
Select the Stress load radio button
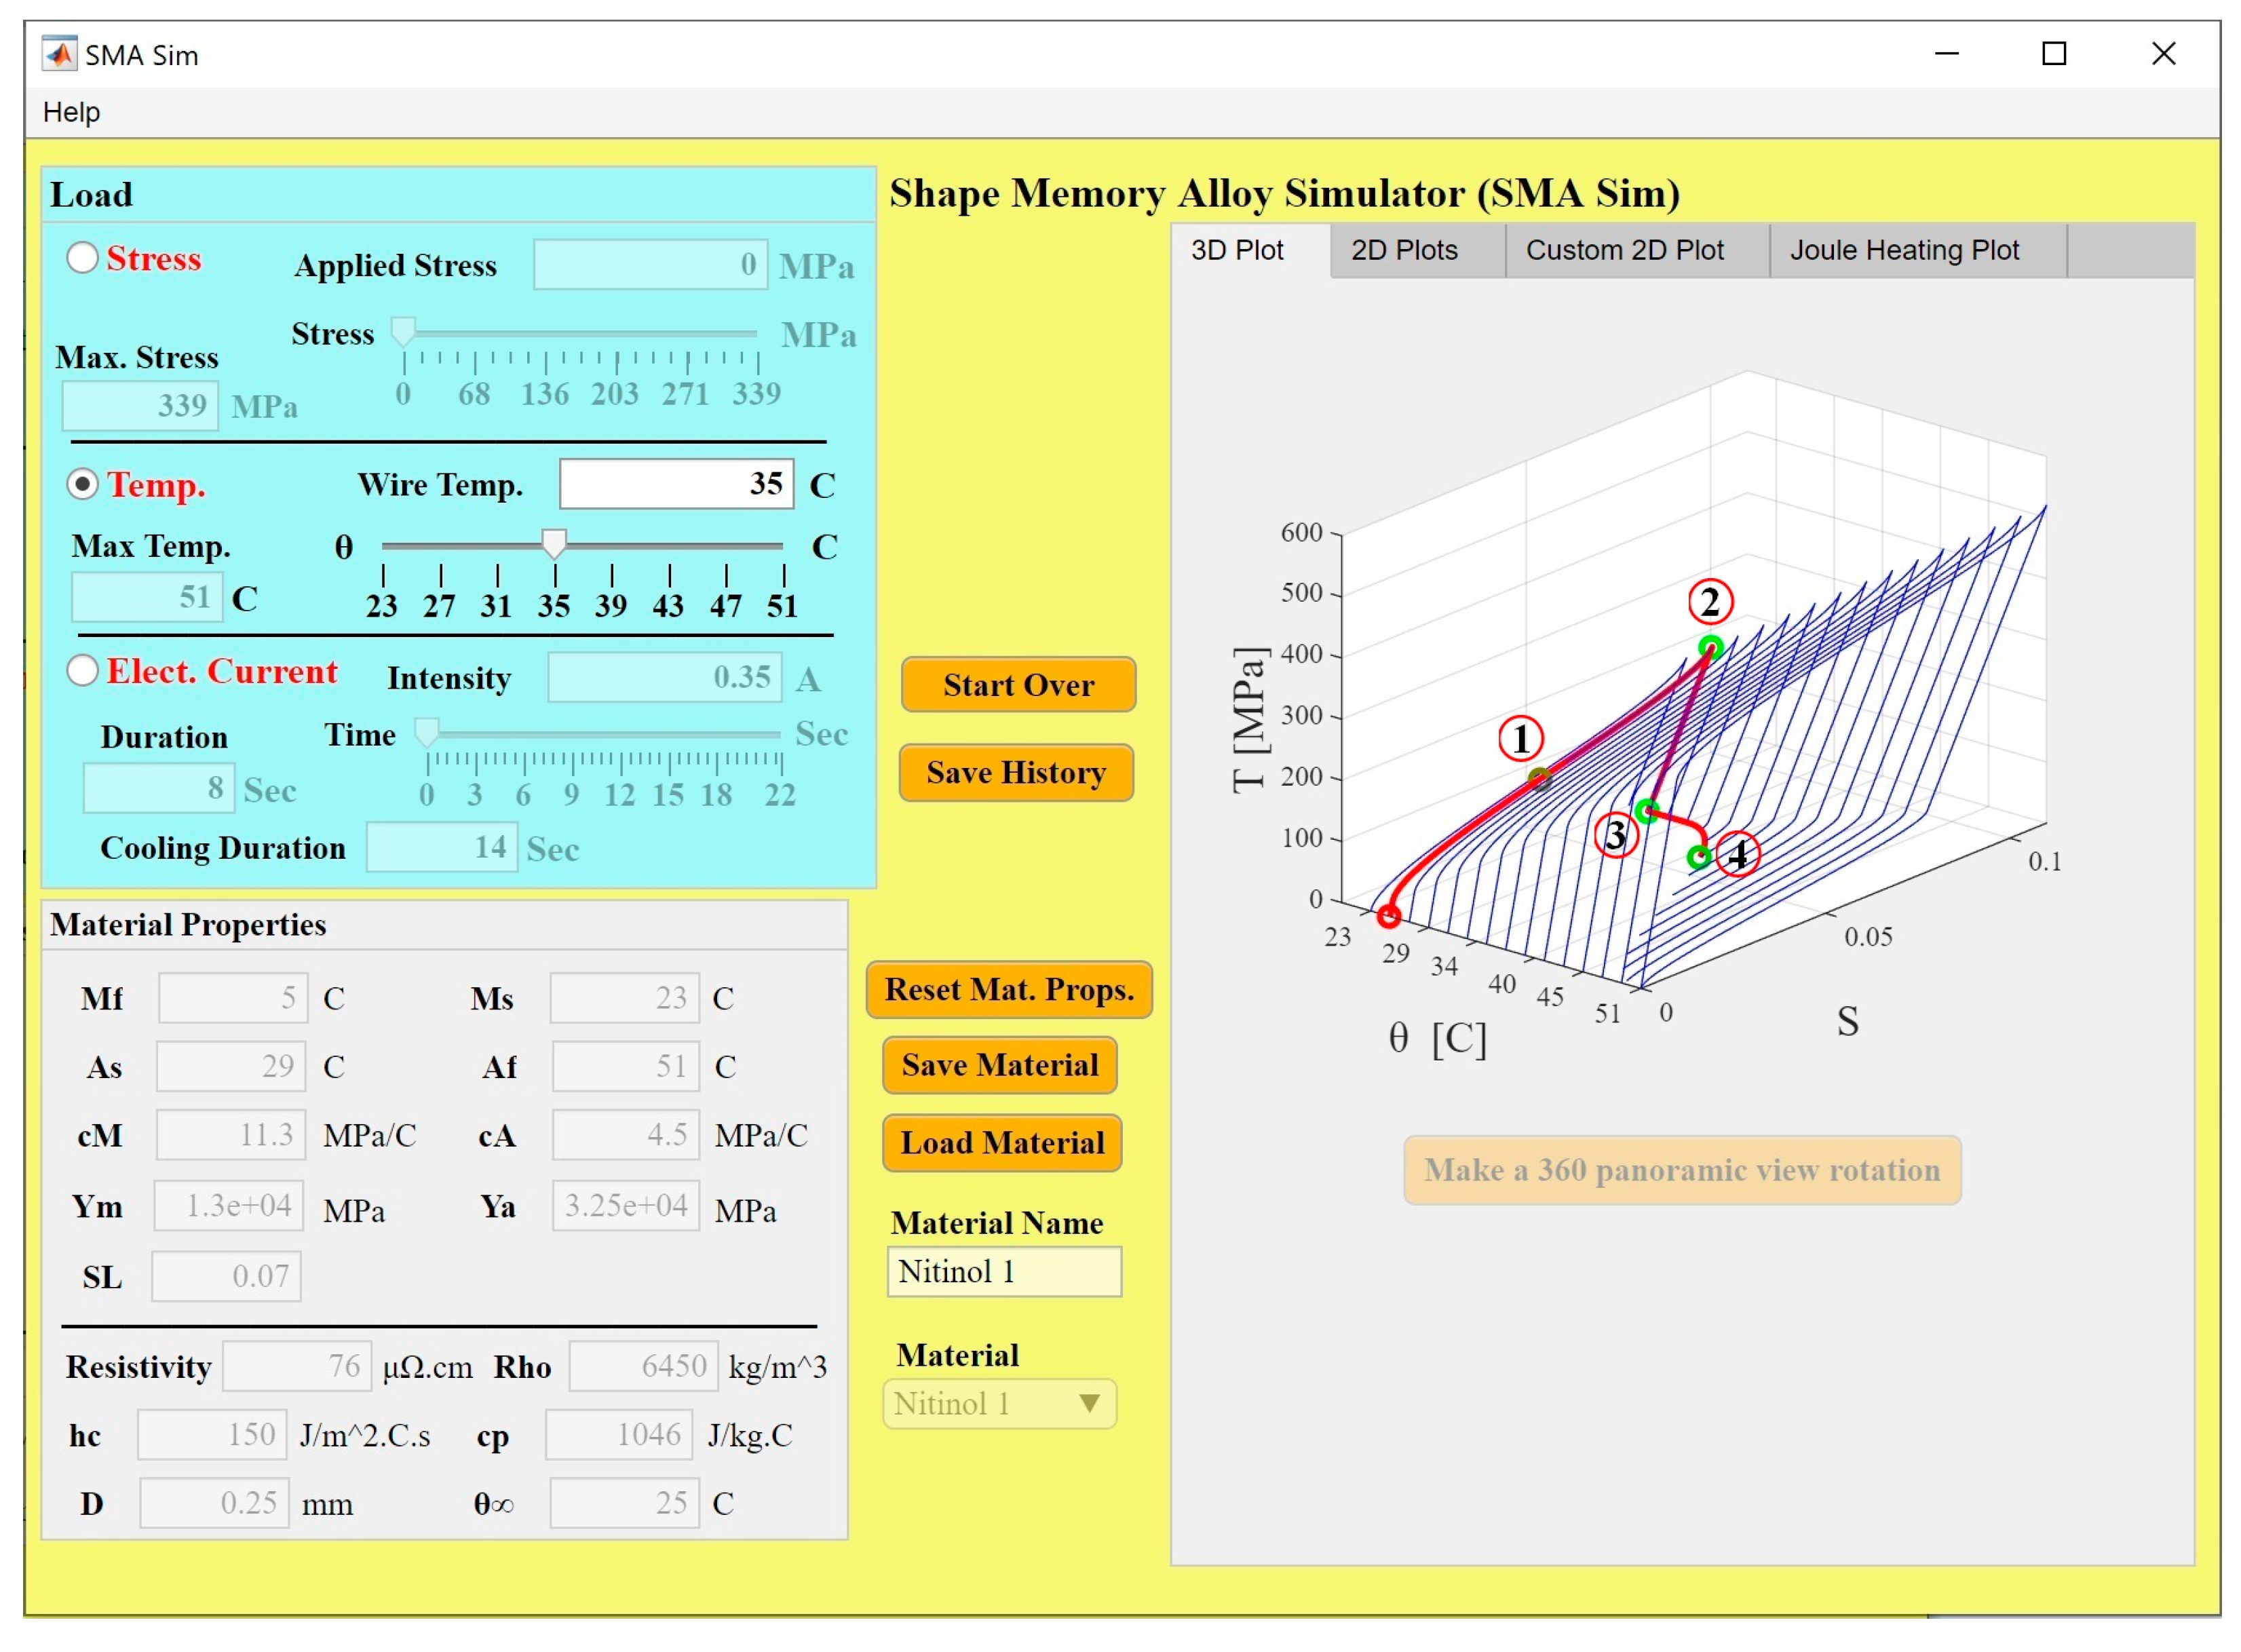click(82, 258)
